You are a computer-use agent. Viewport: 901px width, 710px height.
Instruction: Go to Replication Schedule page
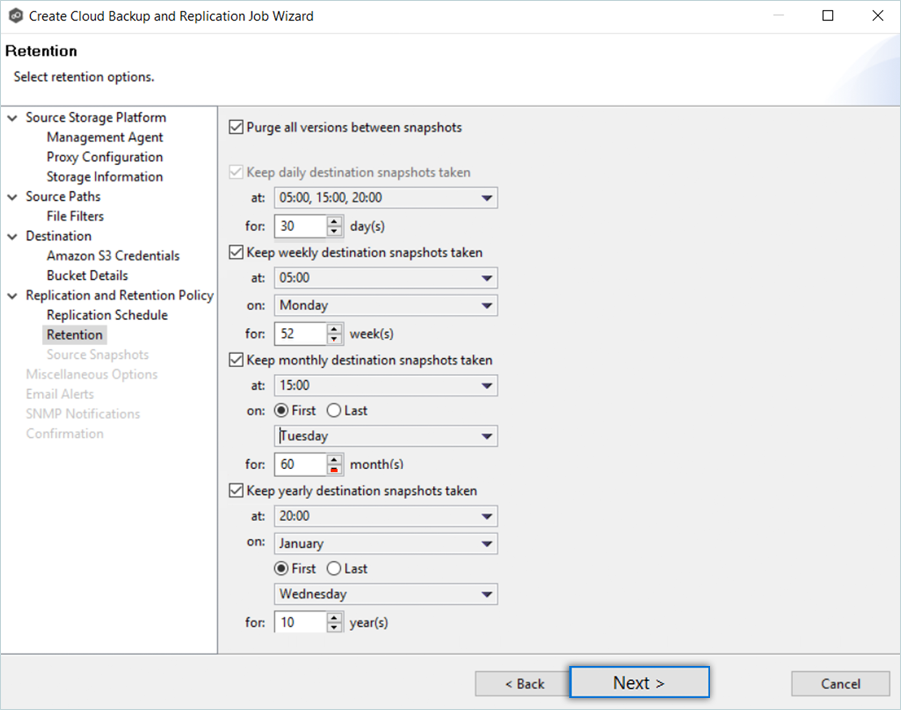(x=107, y=315)
